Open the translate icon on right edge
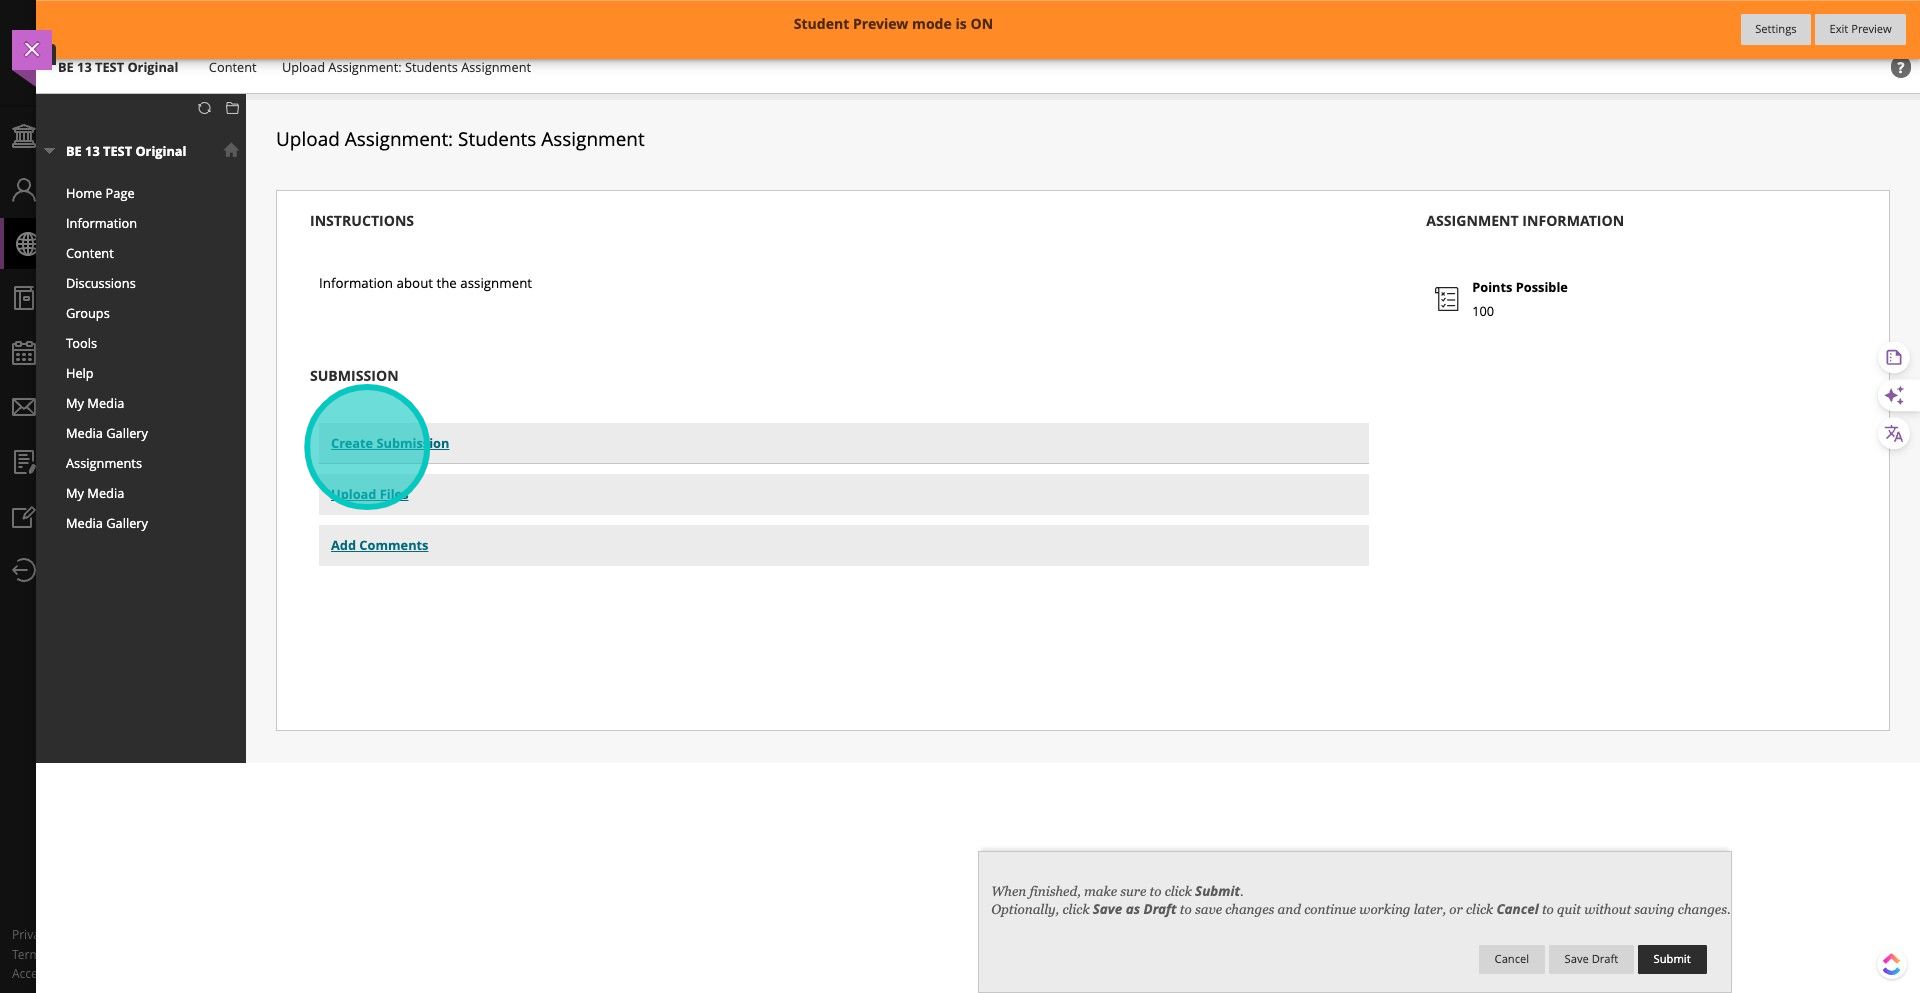The image size is (1920, 993). tap(1893, 434)
